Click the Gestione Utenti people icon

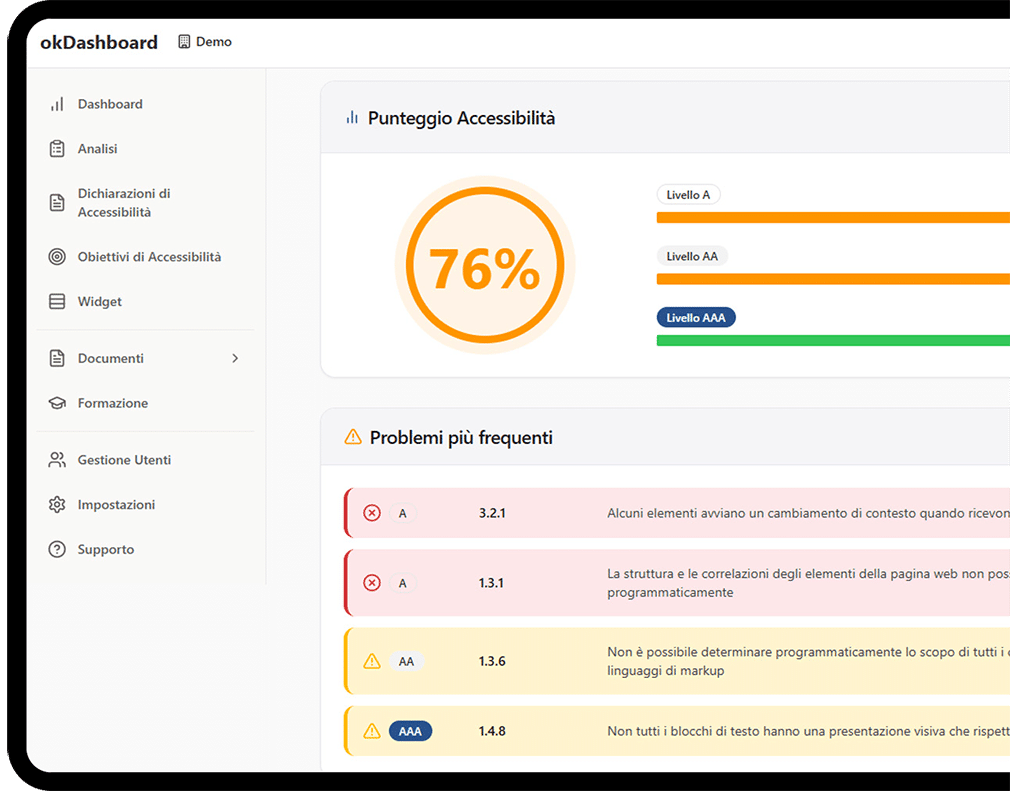[x=57, y=460]
